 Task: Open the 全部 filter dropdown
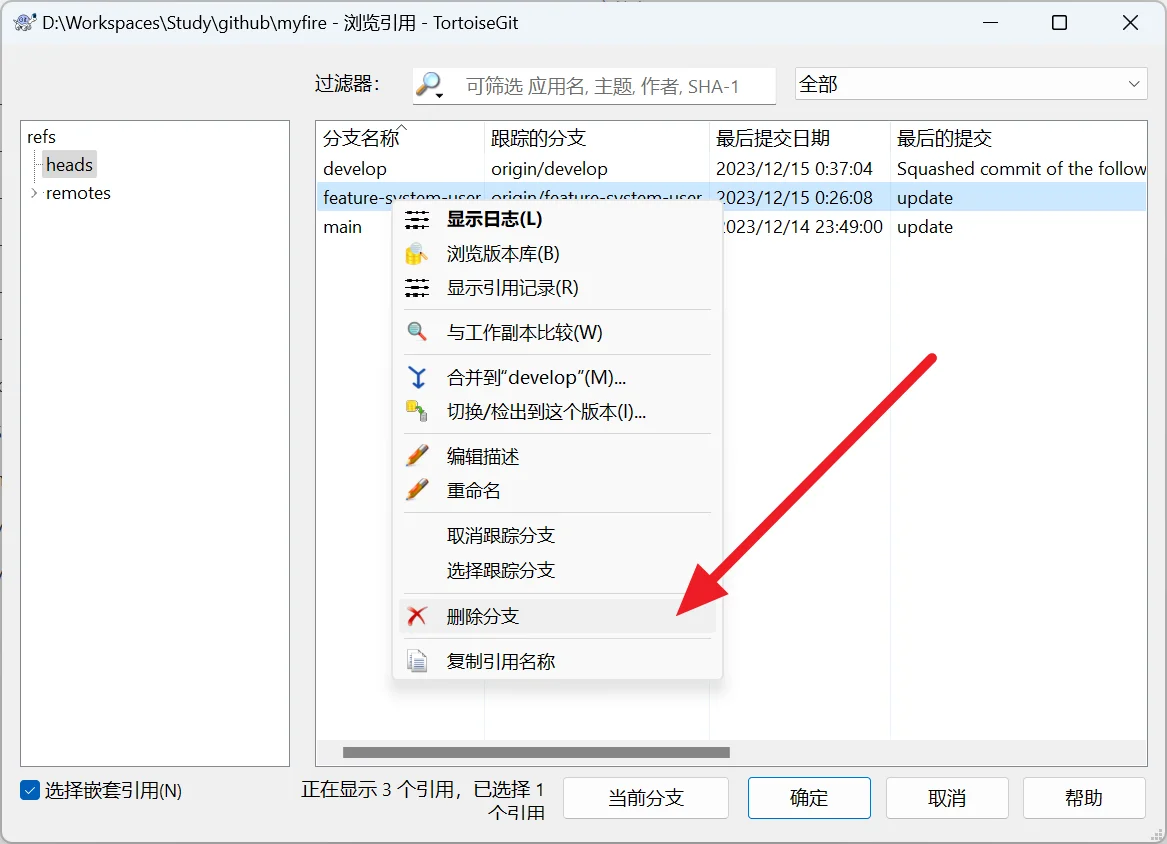click(970, 85)
